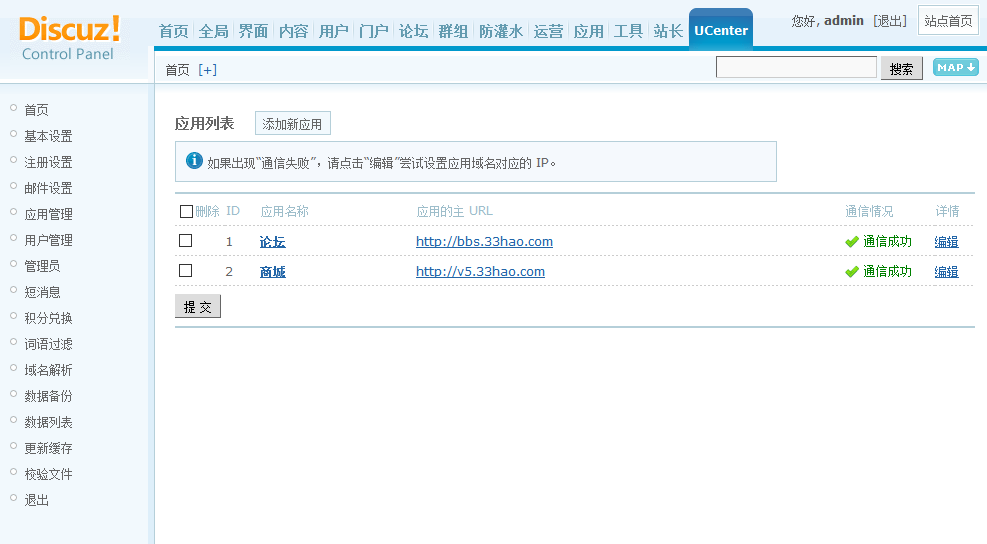Select 数据备份 in the sidebar
The height and width of the screenshot is (544, 987).
pyautogui.click(x=48, y=396)
